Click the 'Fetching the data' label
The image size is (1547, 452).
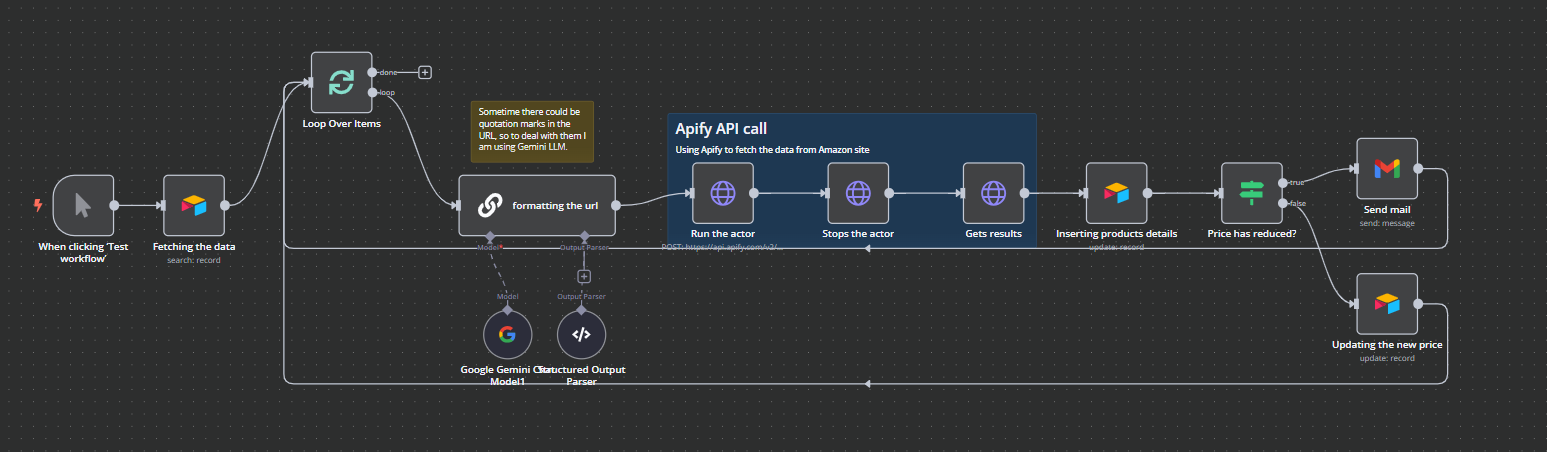(x=194, y=246)
